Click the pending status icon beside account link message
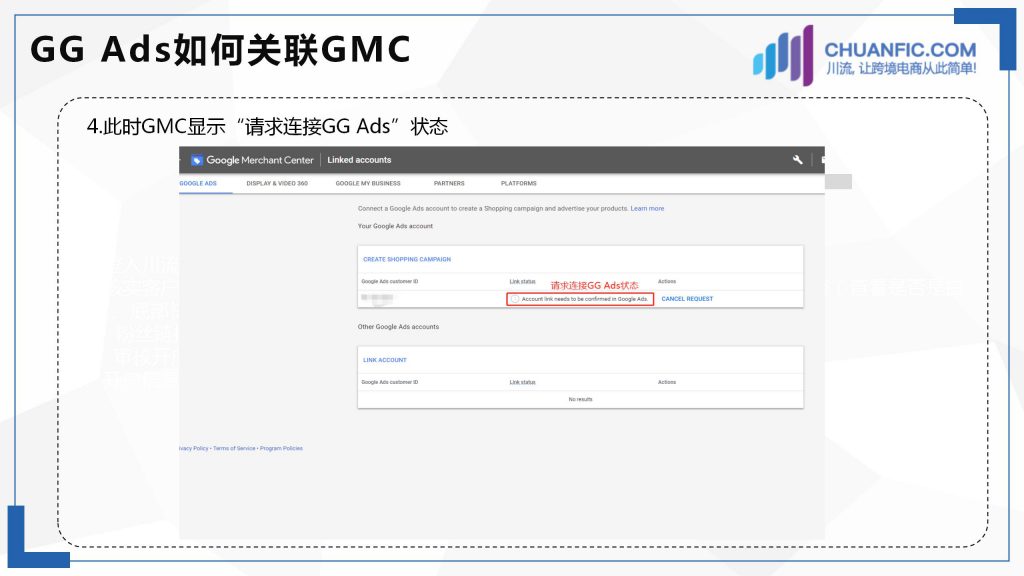The image size is (1024, 576). click(x=515, y=299)
